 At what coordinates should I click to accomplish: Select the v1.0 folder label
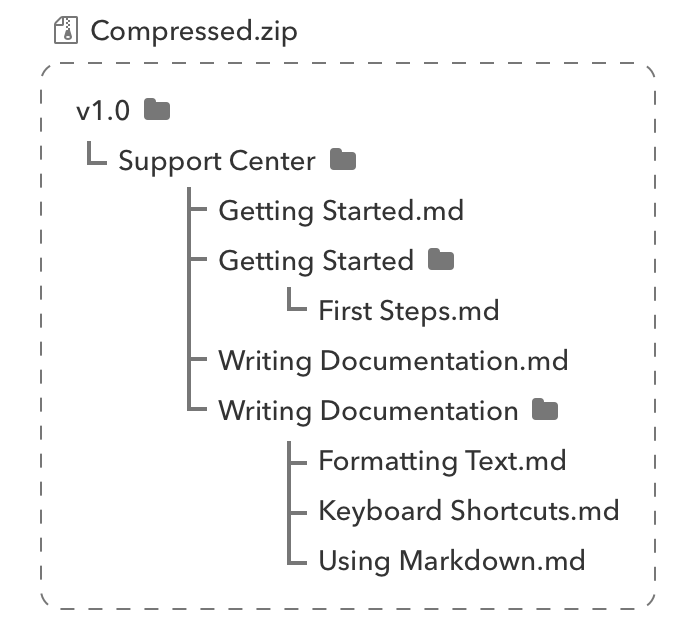[x=103, y=111]
